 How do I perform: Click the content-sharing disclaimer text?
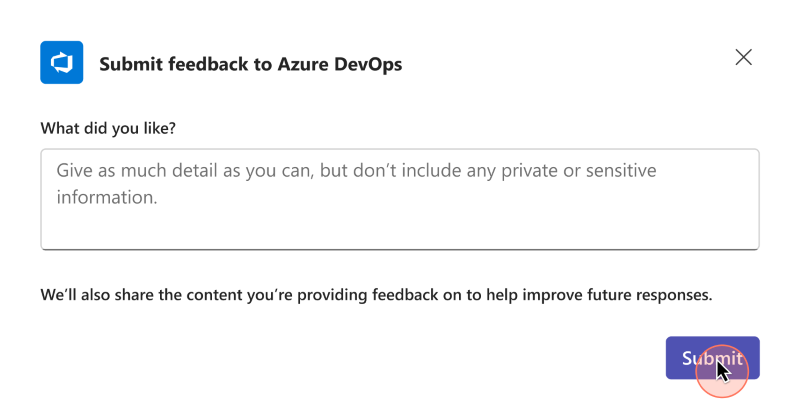pos(375,296)
